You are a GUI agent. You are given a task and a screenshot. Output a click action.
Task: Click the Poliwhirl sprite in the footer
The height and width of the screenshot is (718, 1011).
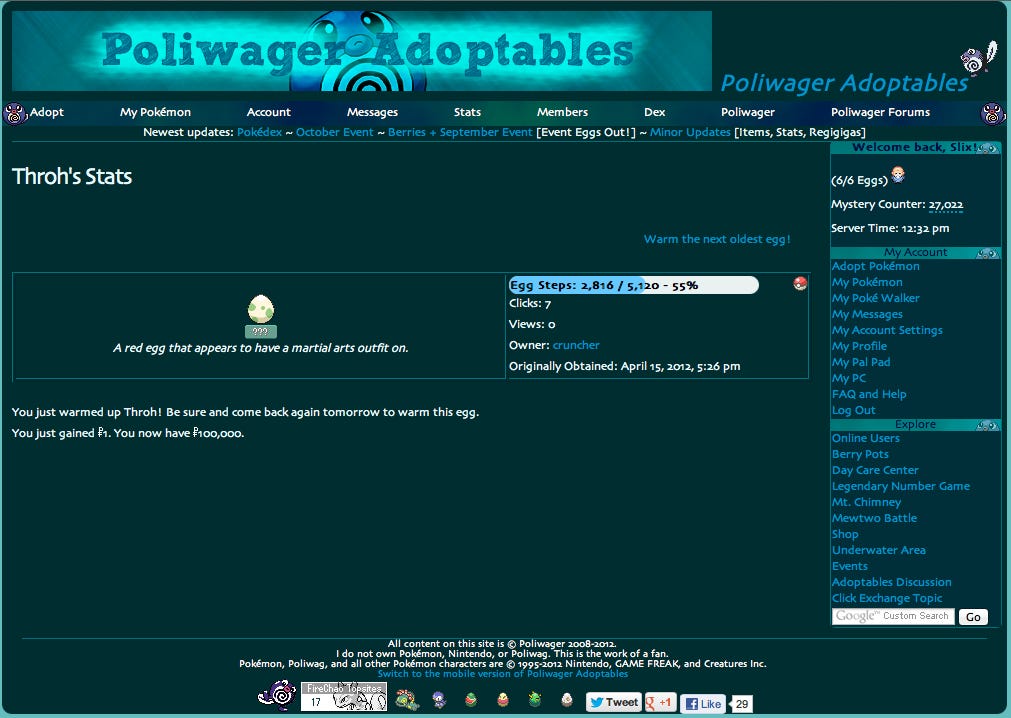pos(278,695)
